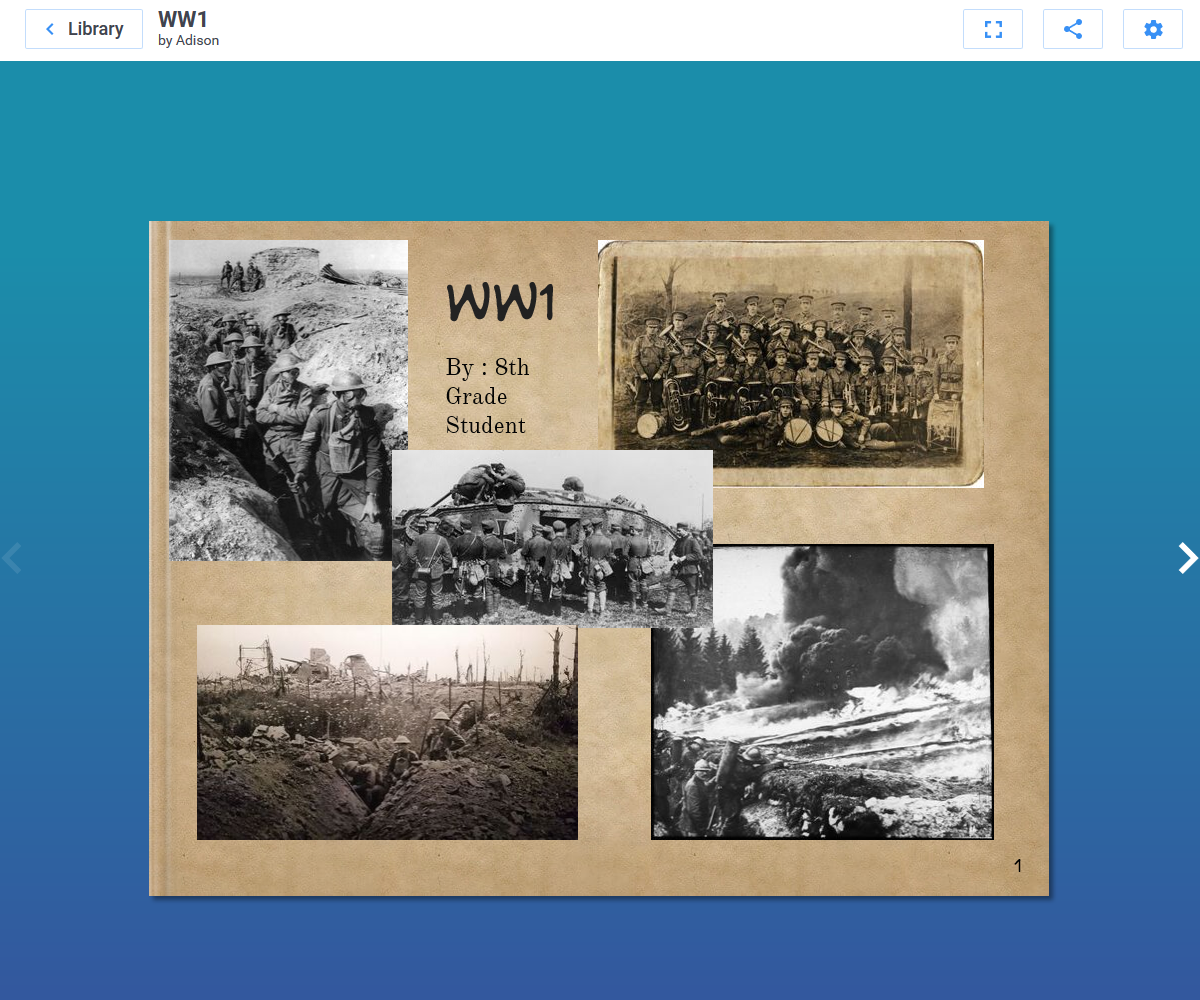This screenshot has width=1200, height=1000.
Task: Go to the next page arrow
Action: [x=1187, y=558]
